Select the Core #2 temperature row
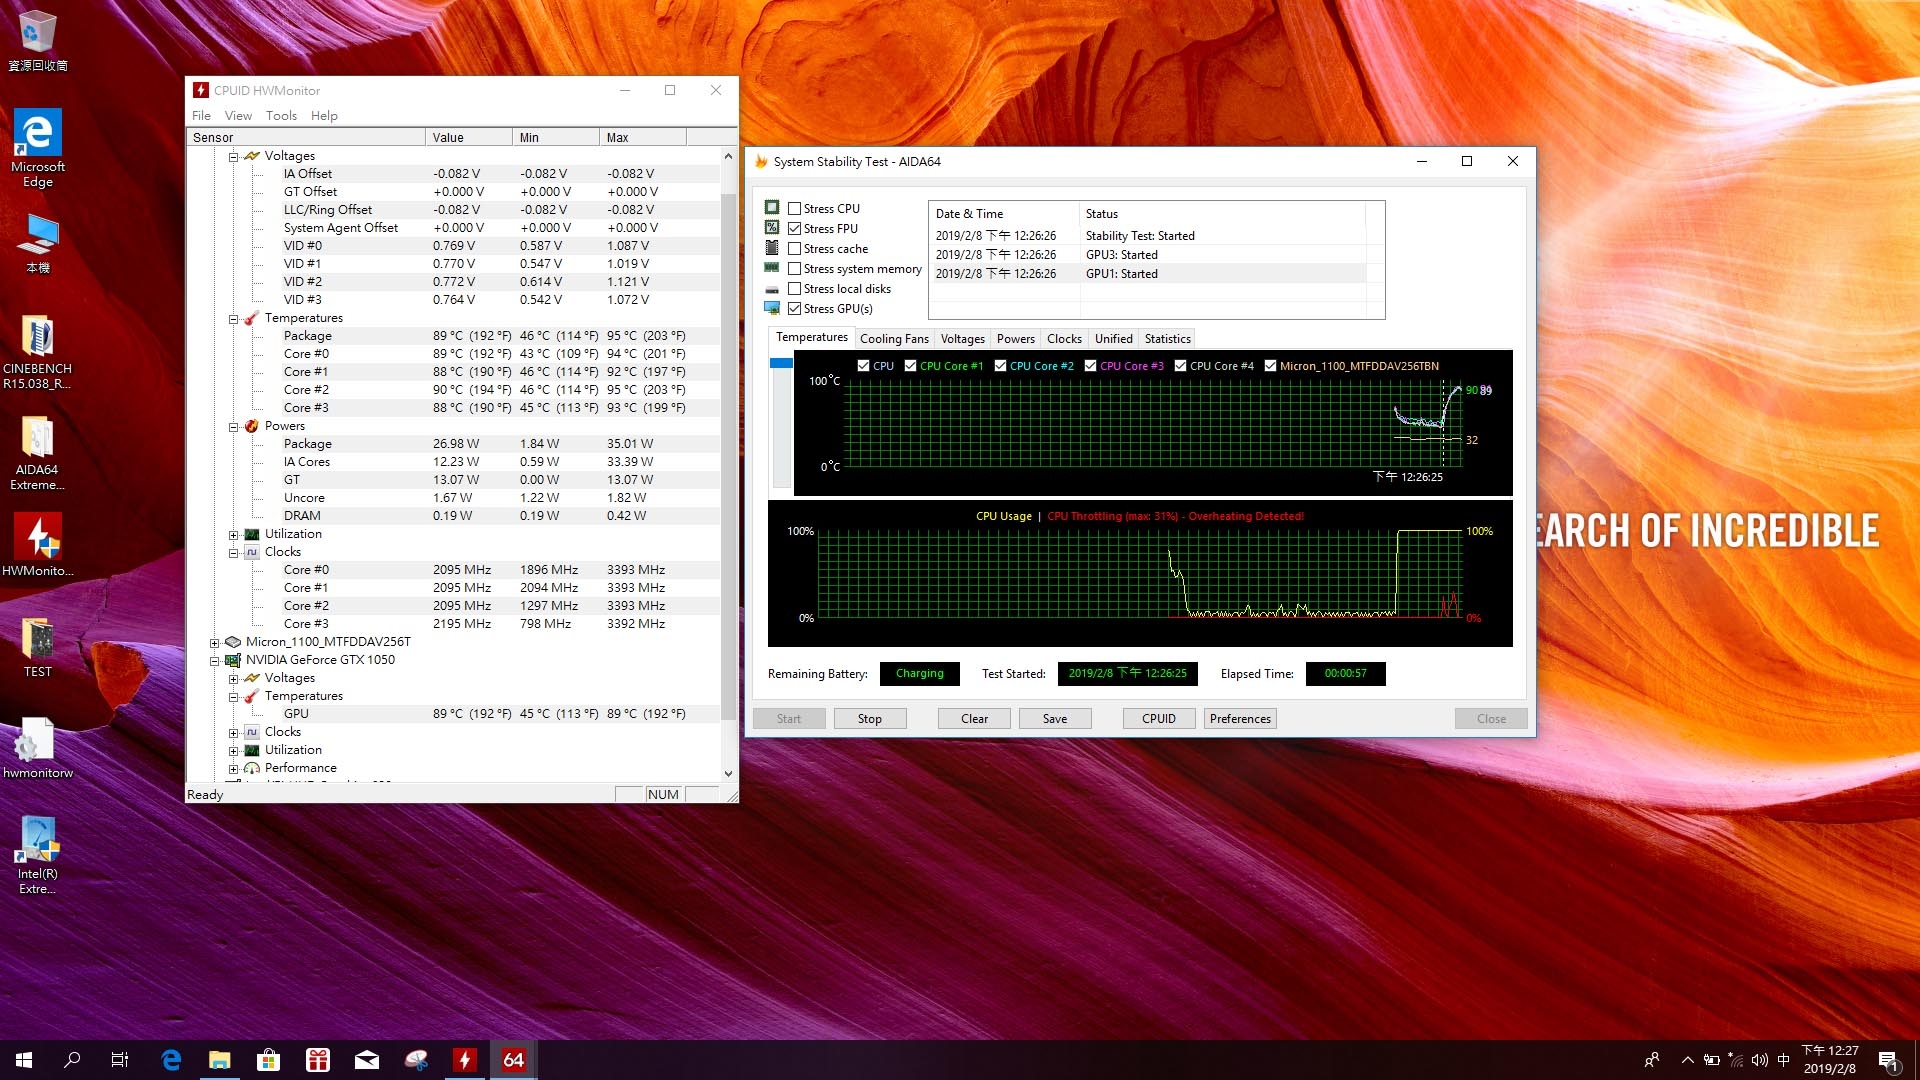 (454, 390)
